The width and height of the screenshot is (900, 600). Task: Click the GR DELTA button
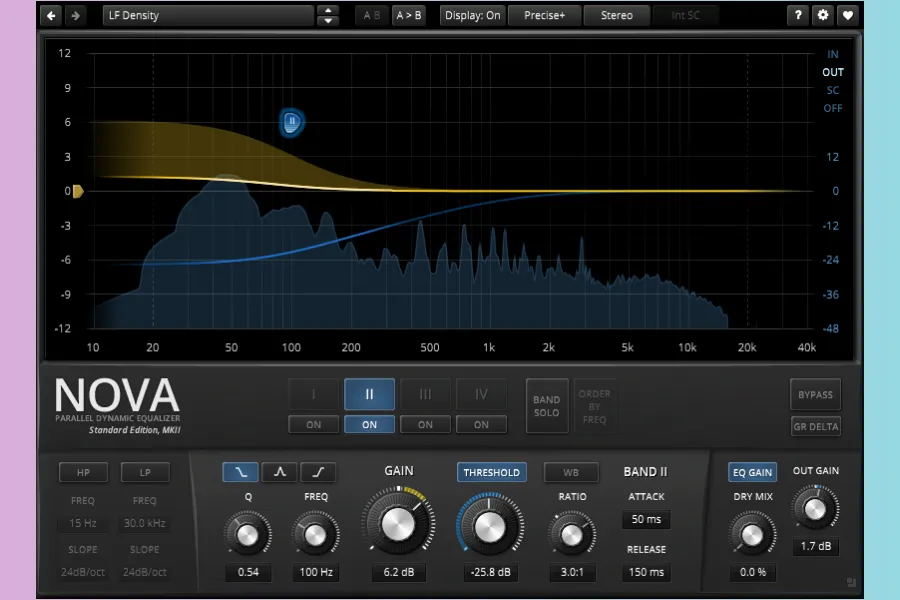click(x=815, y=427)
